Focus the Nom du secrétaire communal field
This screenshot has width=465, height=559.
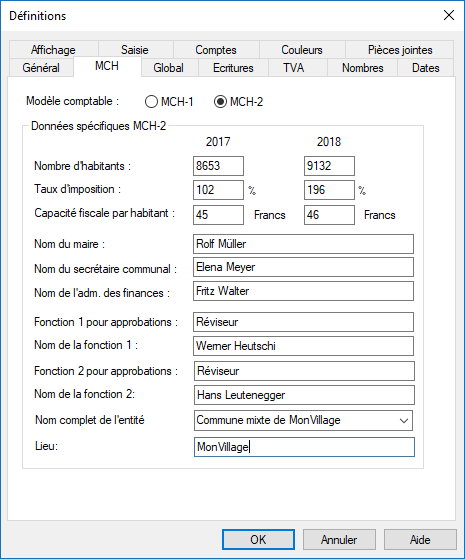point(303,267)
